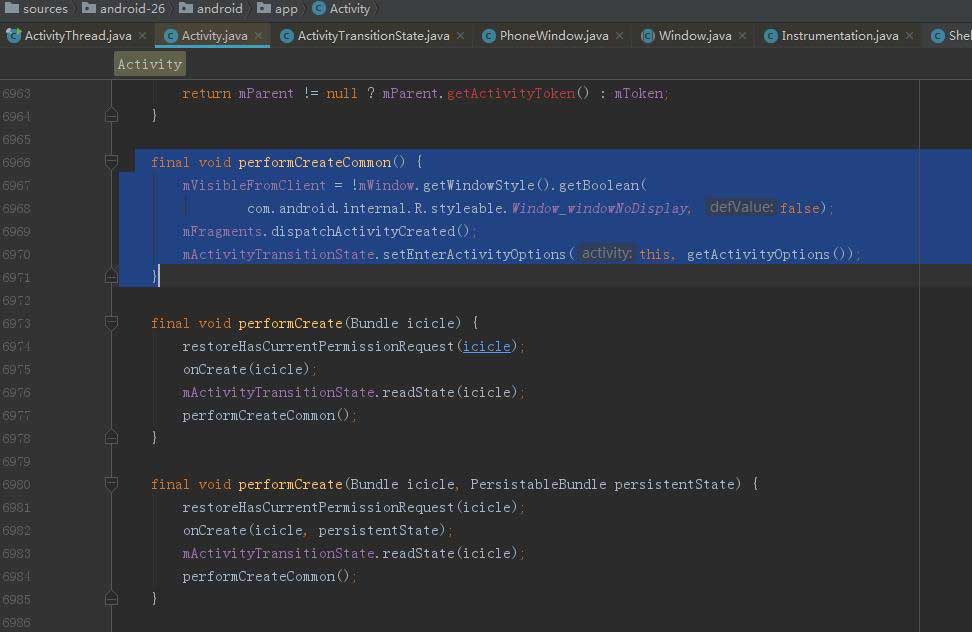972x632 pixels.
Task: Click the class icon on the cut-off Shel tab
Action: point(938,37)
